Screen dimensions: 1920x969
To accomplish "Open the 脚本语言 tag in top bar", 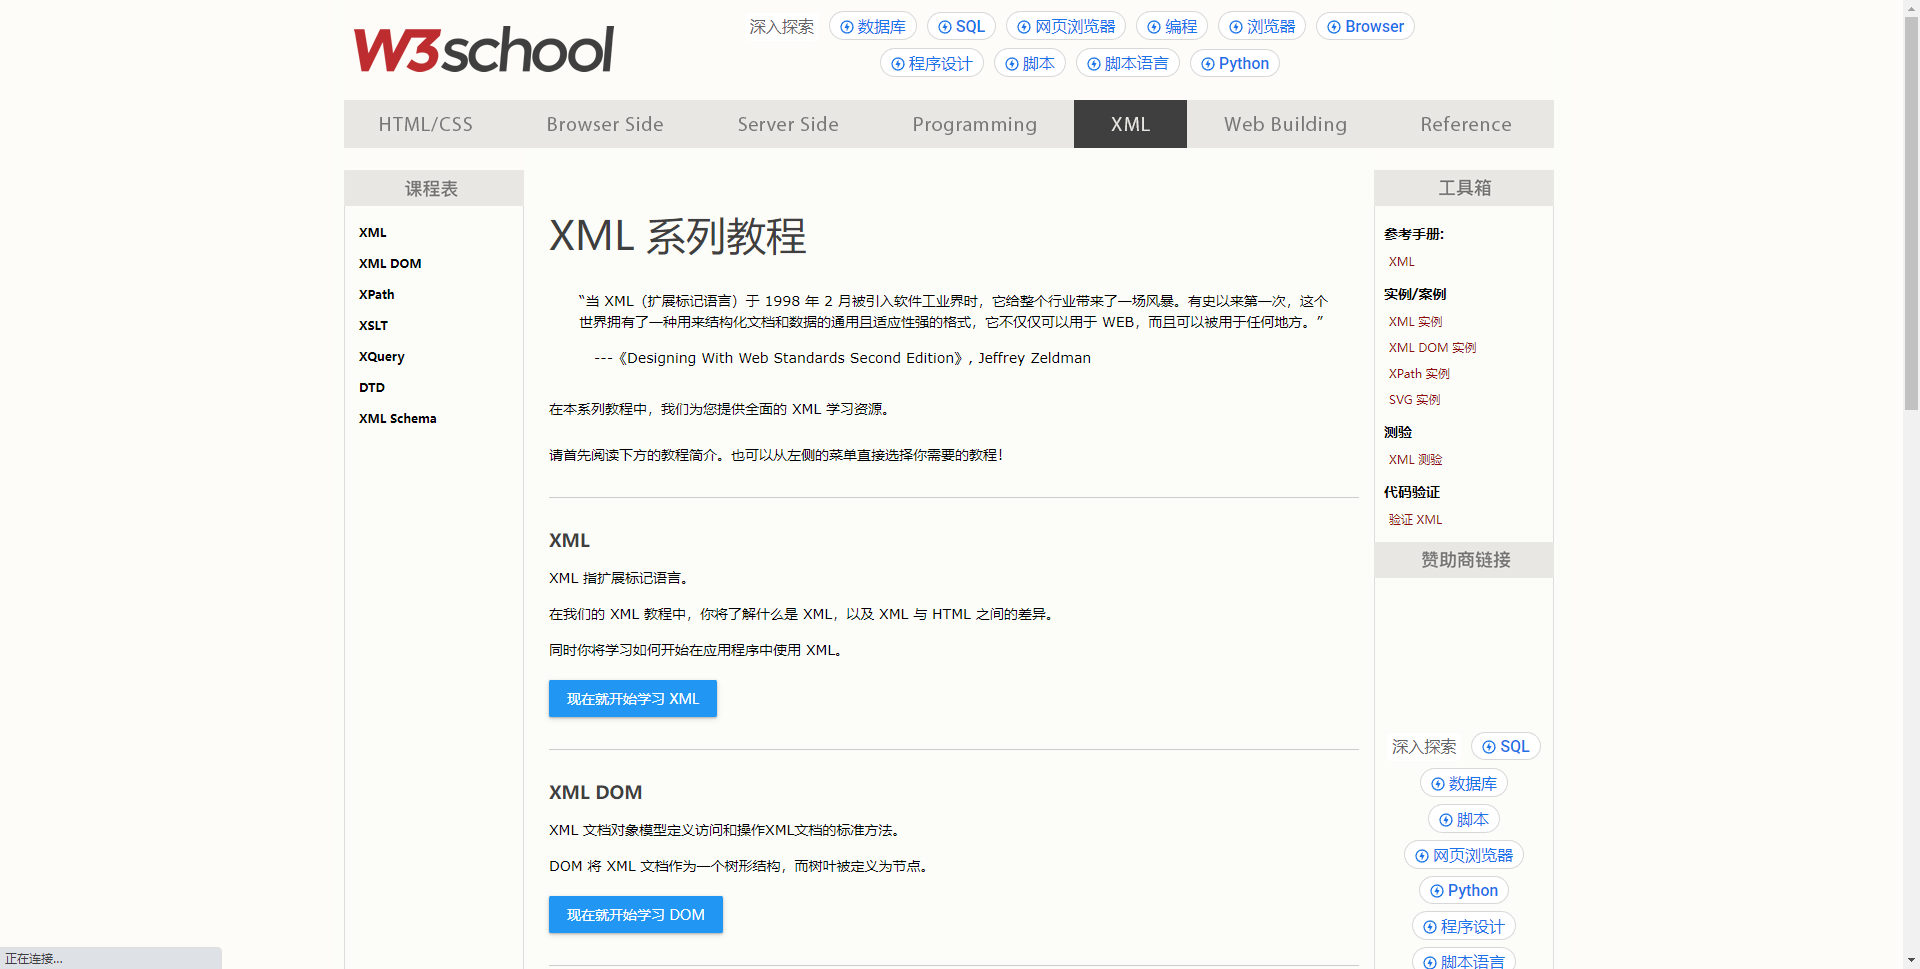I will coord(1128,63).
